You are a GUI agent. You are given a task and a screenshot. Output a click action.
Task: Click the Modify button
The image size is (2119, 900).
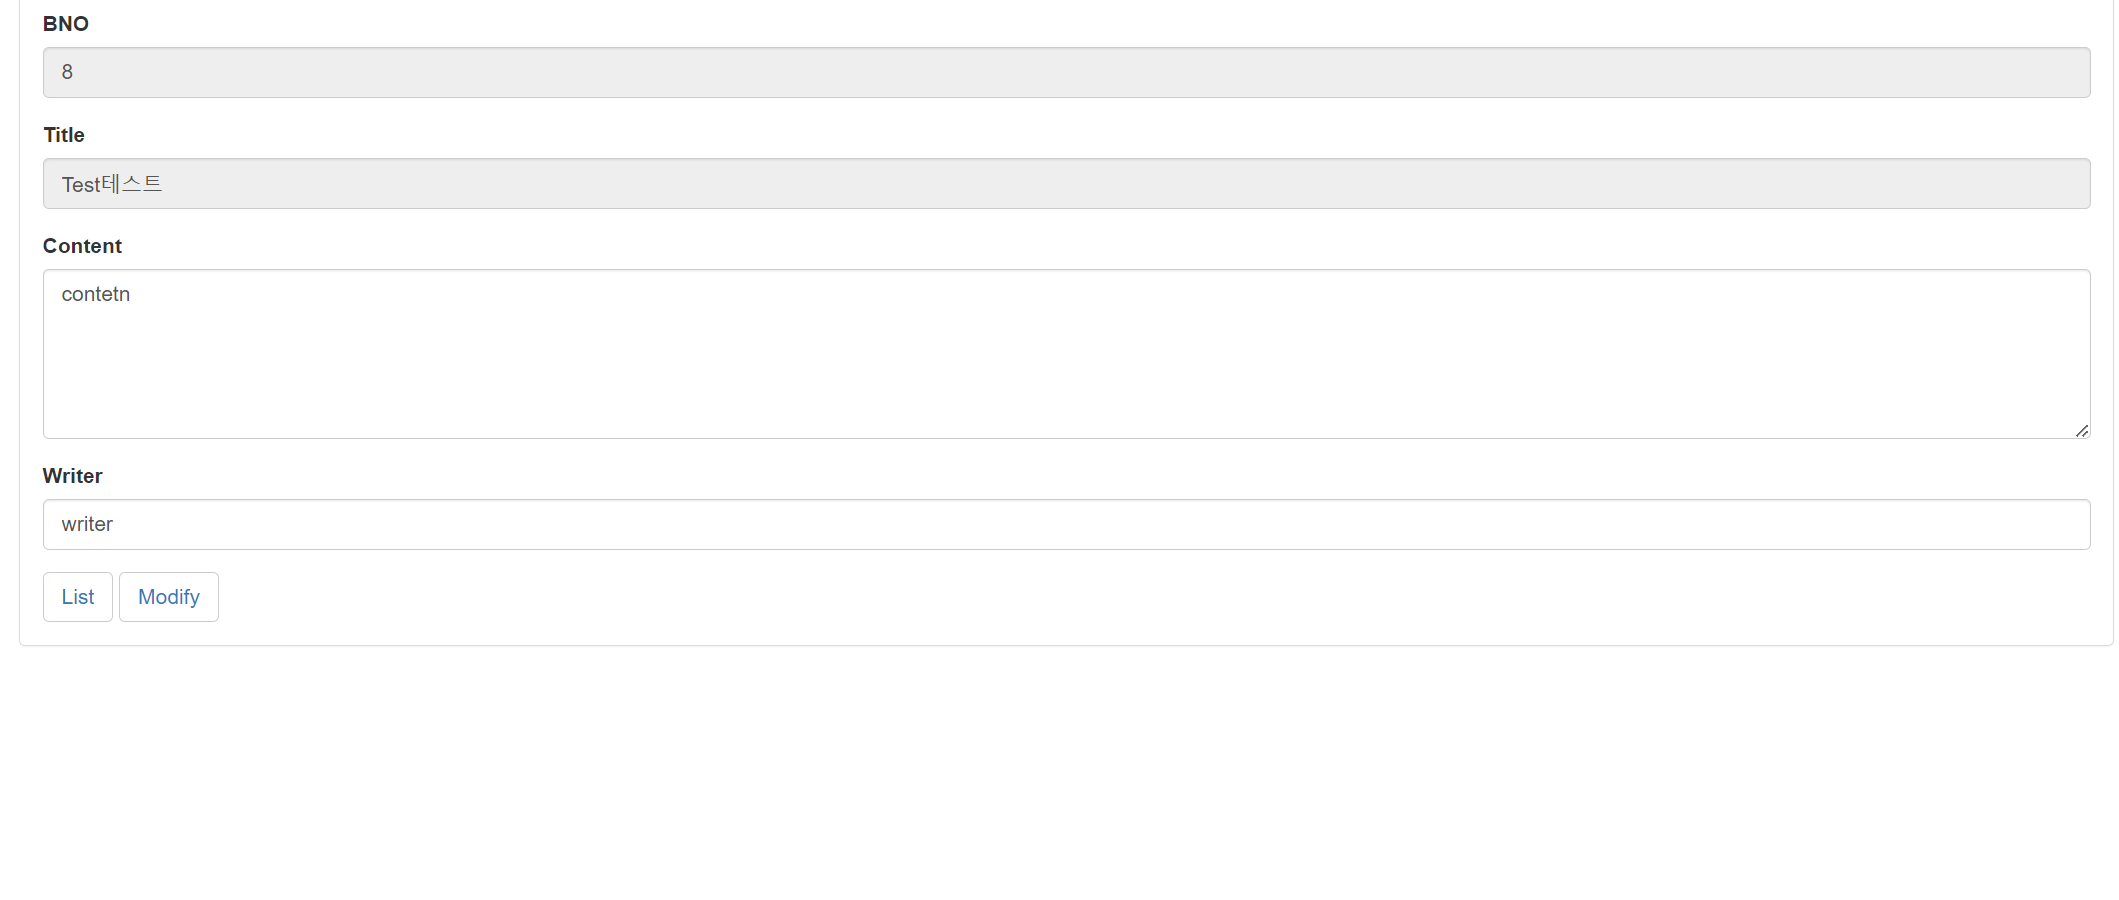point(168,596)
